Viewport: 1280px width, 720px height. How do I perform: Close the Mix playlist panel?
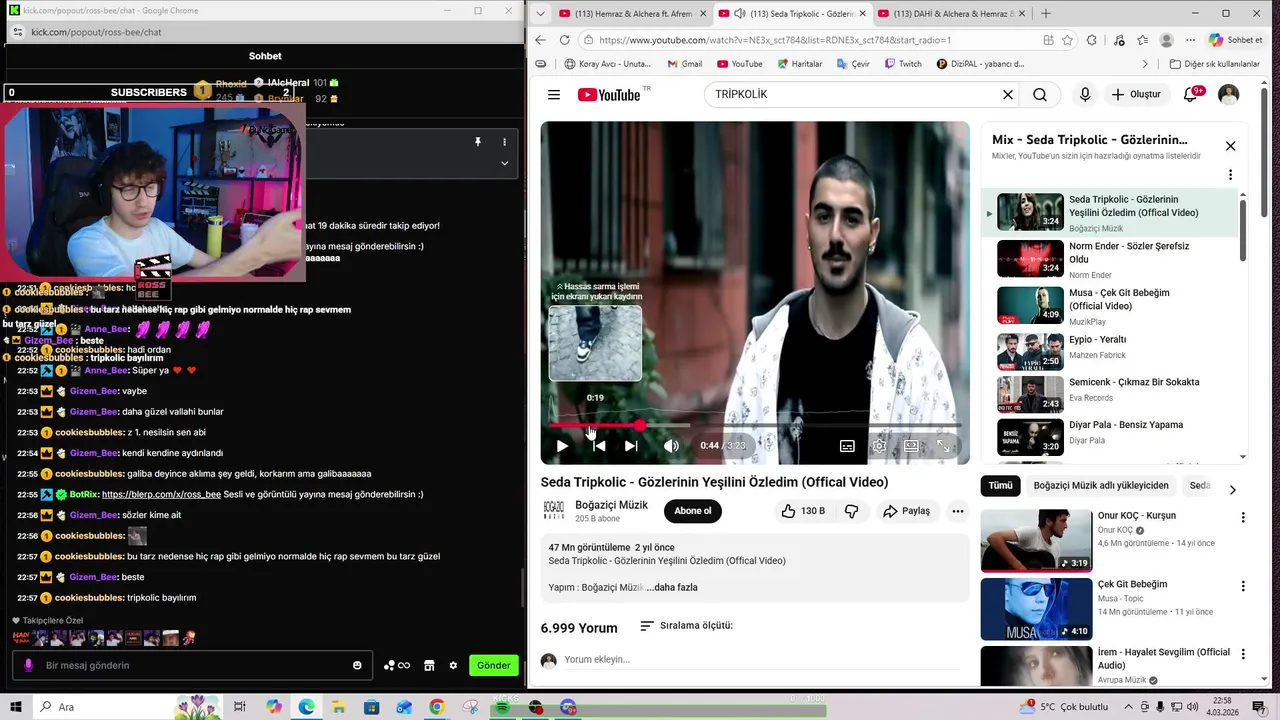pos(1230,146)
